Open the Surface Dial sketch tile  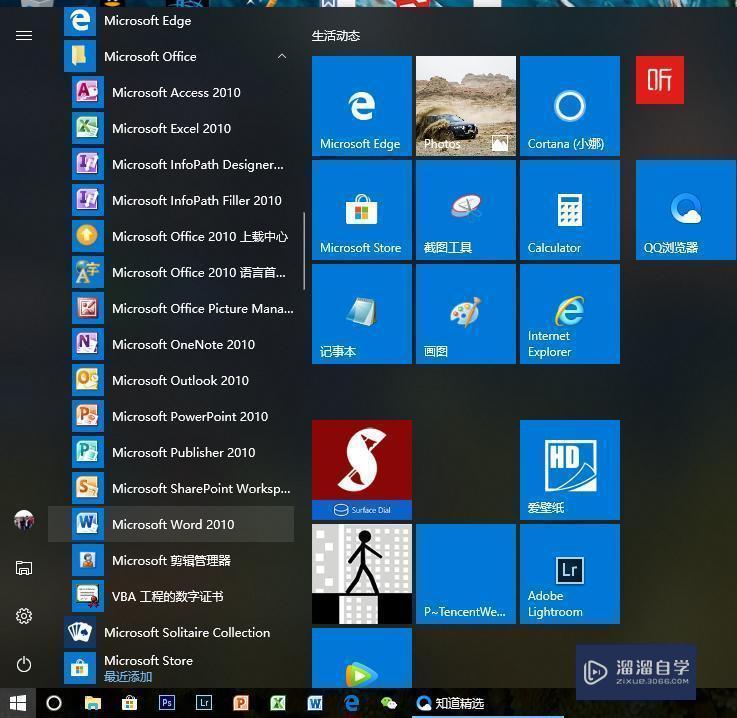362,470
